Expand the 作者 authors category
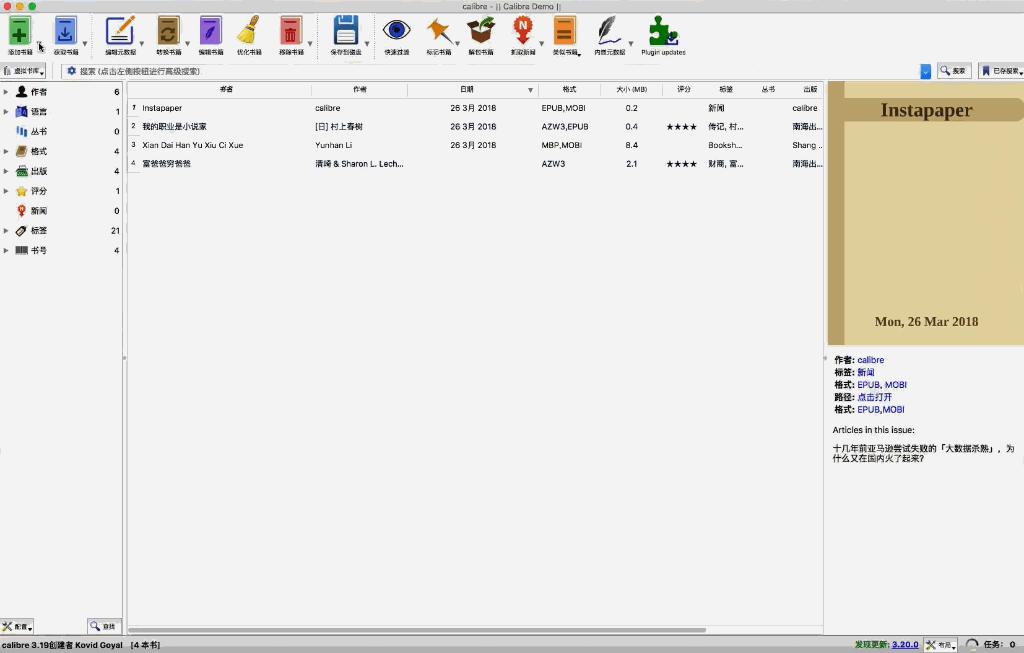1024x653 pixels. click(6, 92)
